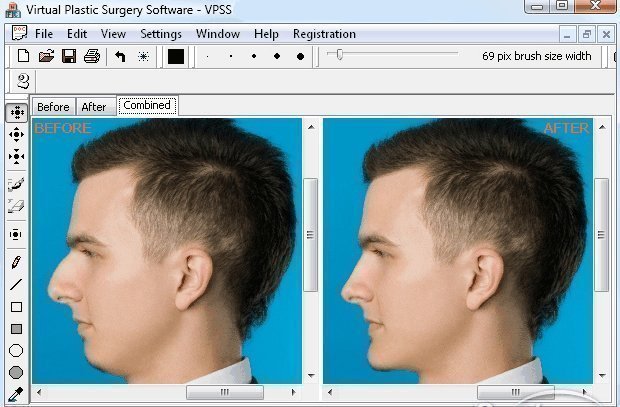Image resolution: width=620 pixels, height=407 pixels.
Task: Undo the last change with the arrow icon
Action: [x=120, y=56]
